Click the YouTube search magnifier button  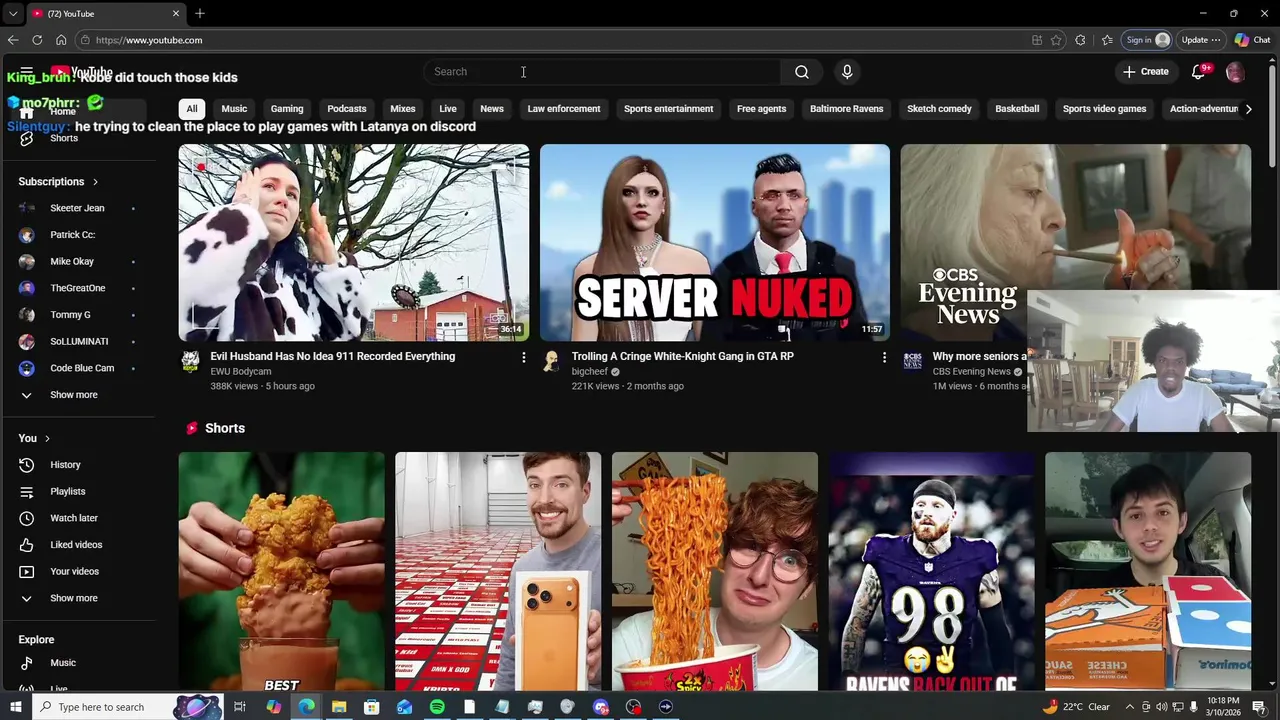click(801, 72)
